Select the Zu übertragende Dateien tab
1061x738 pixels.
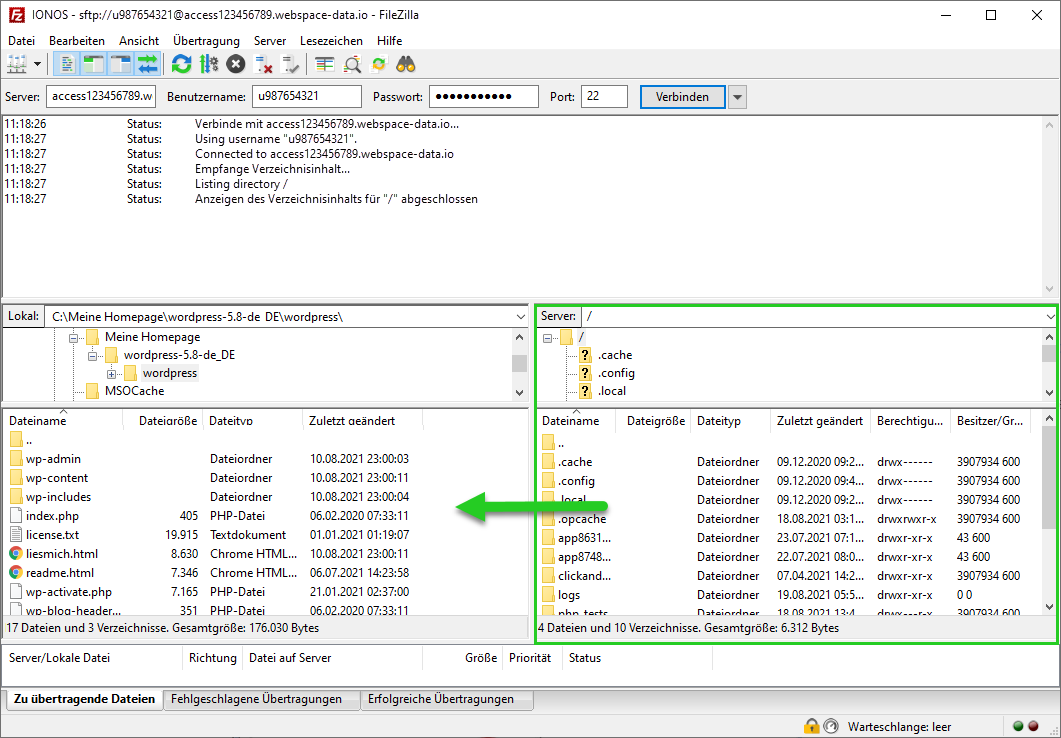tap(85, 699)
